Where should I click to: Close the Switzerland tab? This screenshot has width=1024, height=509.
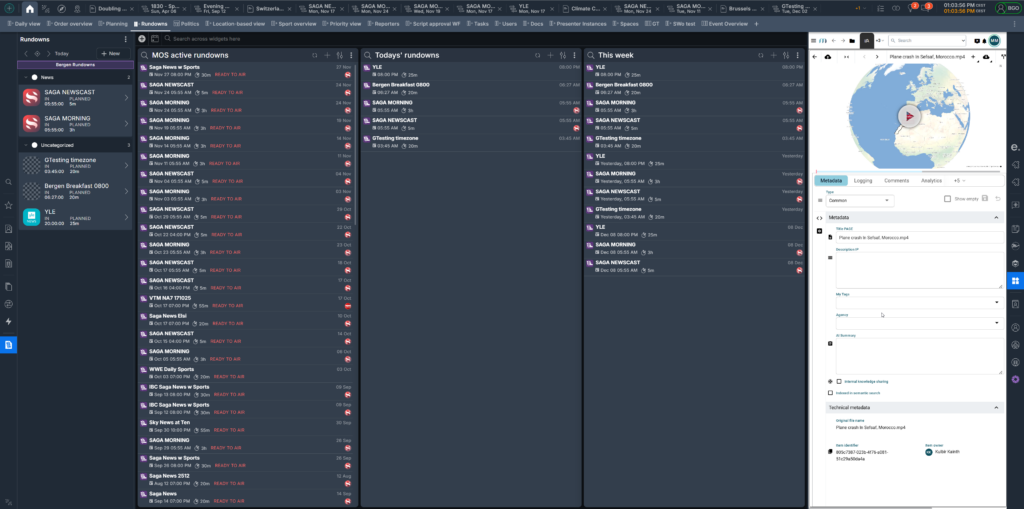(x=291, y=8)
